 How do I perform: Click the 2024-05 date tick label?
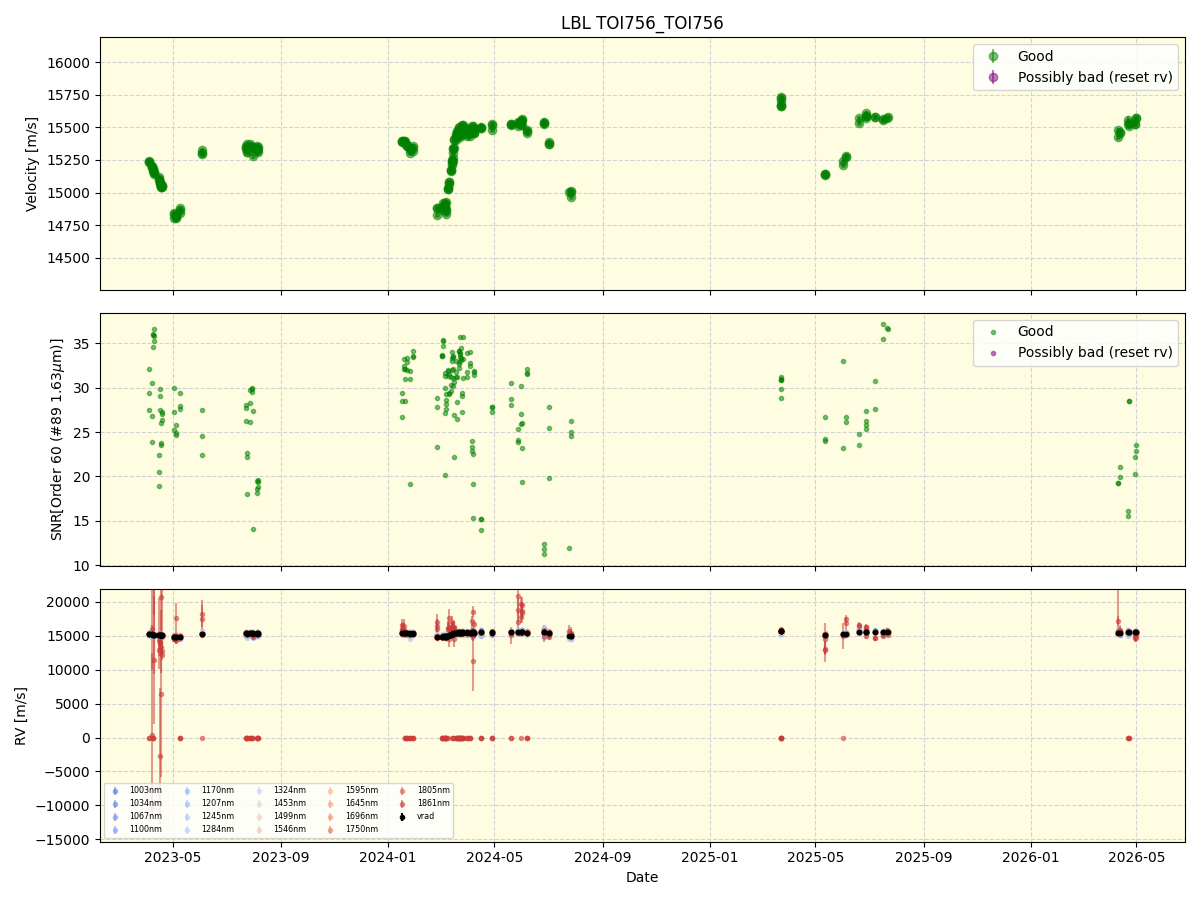494,857
